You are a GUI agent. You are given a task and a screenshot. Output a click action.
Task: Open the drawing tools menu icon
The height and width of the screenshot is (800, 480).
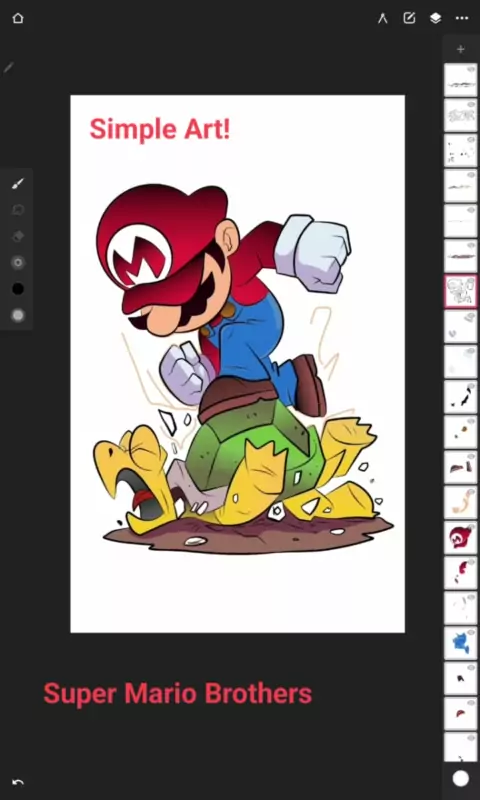(x=383, y=18)
